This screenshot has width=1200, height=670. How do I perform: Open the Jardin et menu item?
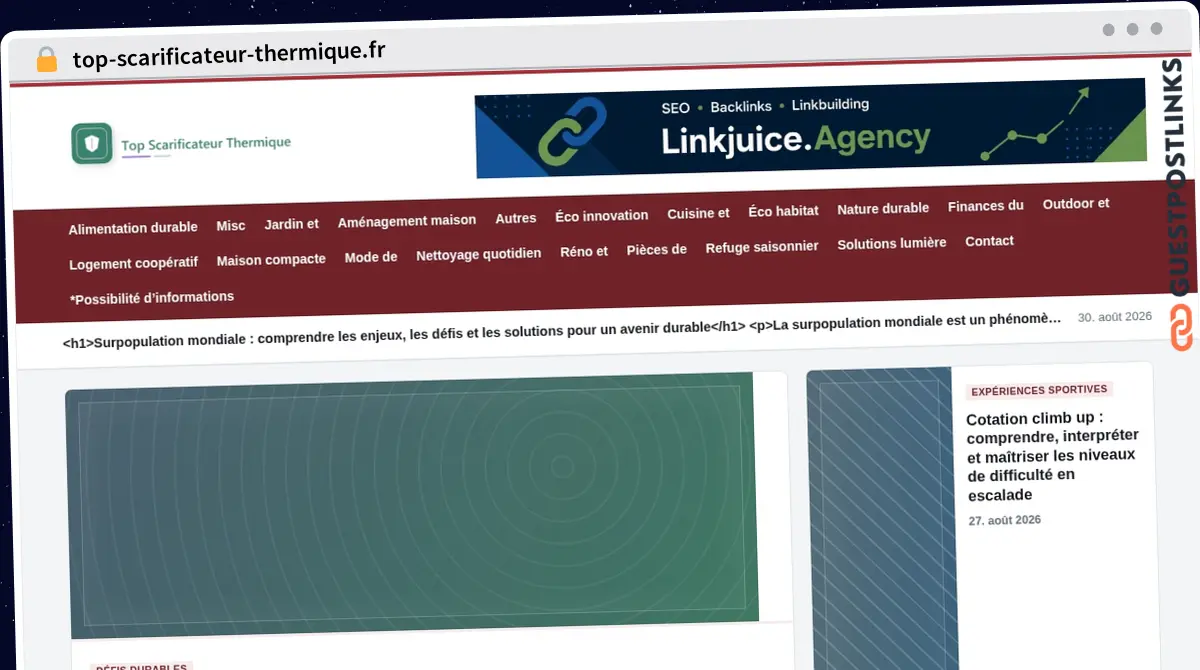coord(292,224)
